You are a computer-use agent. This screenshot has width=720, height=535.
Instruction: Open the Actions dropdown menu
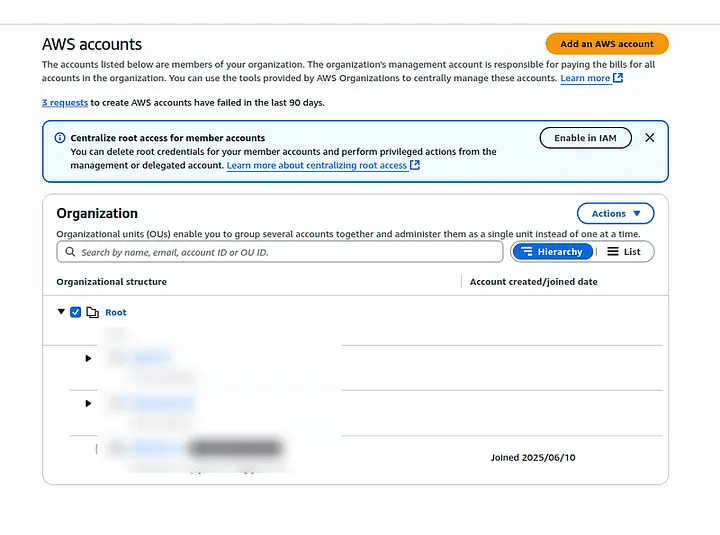coord(615,214)
